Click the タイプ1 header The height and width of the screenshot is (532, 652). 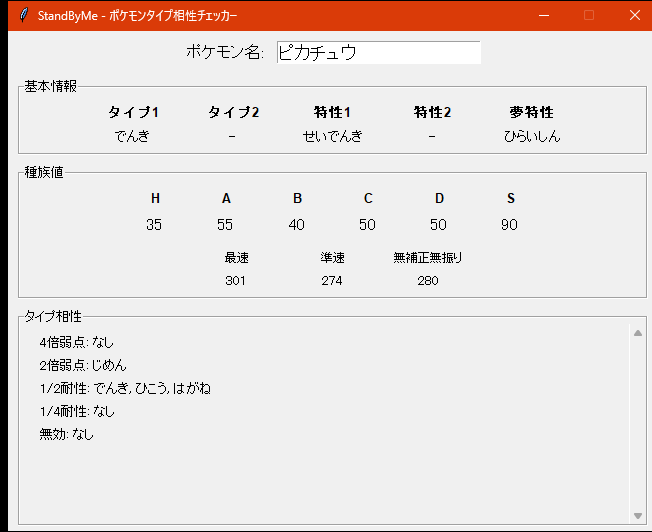[133, 112]
